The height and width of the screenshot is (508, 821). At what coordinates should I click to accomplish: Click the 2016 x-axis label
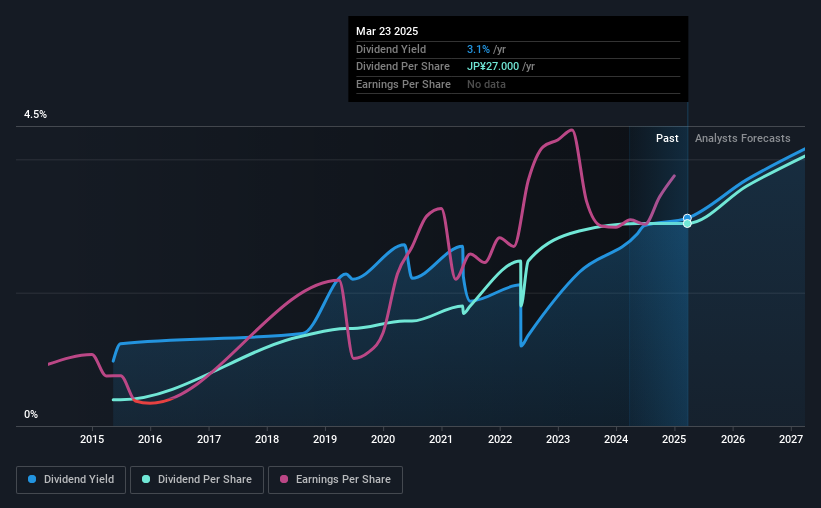pyautogui.click(x=150, y=439)
